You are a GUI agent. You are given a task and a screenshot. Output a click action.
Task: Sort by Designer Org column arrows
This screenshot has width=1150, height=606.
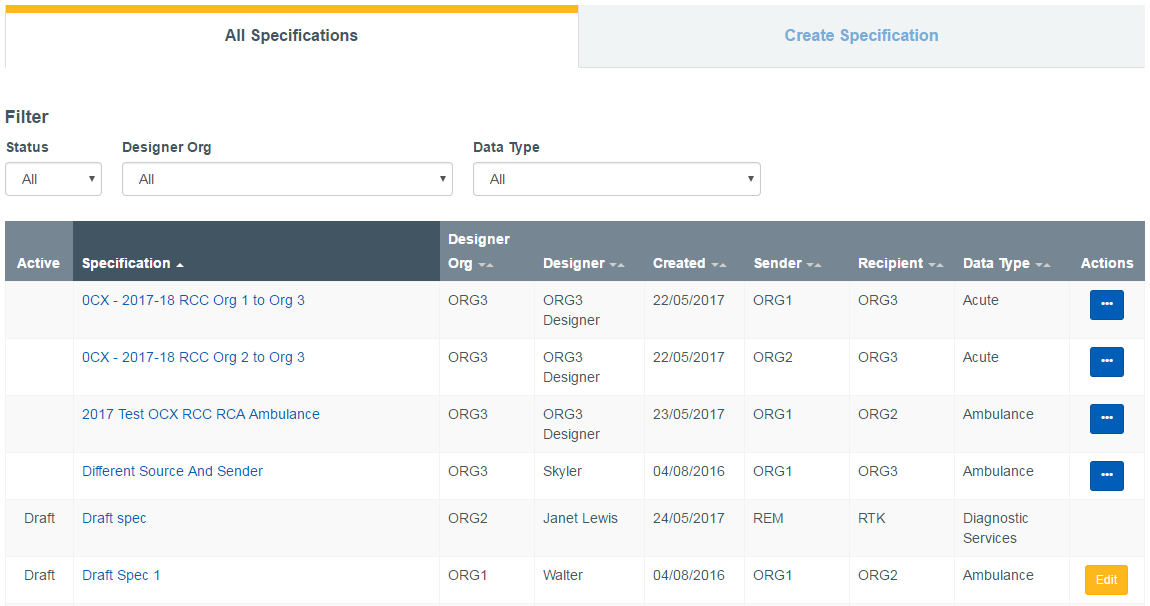pos(486,265)
